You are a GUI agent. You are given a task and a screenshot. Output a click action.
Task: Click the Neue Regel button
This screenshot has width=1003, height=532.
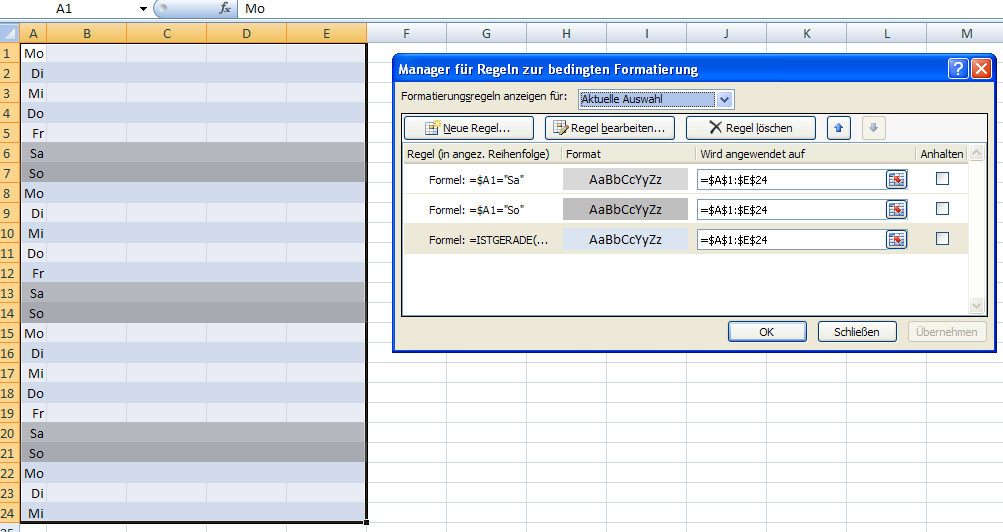coord(469,128)
